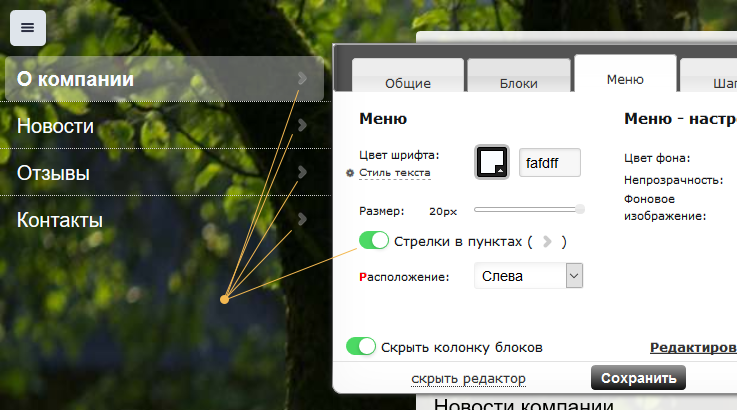
Task: Click the скрыть редактор link
Action: tap(468, 378)
